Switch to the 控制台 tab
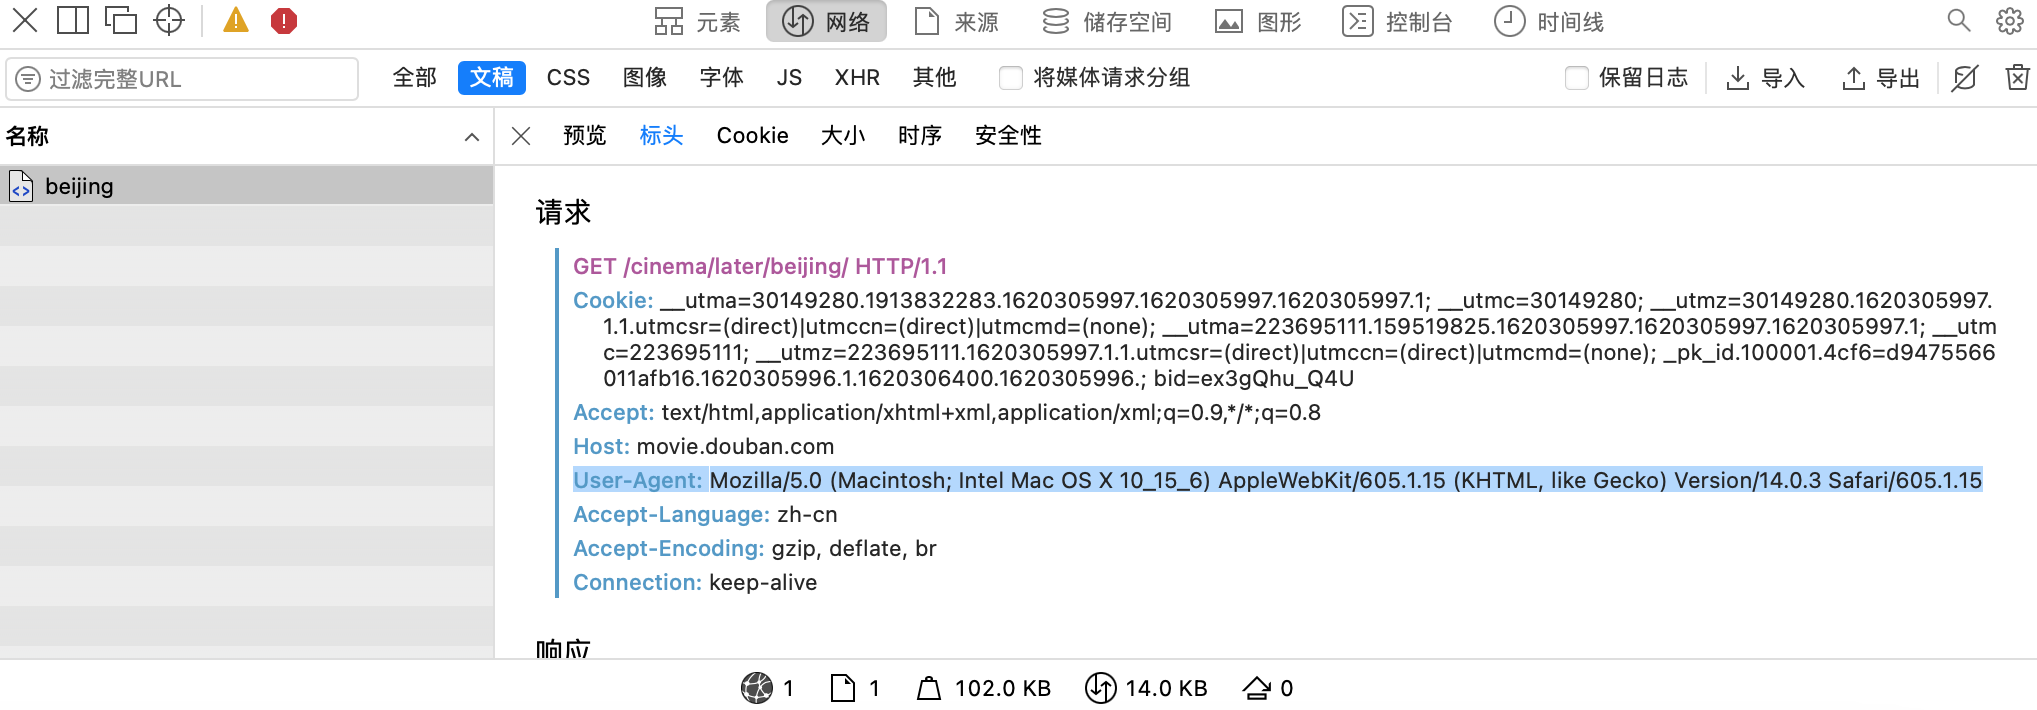2037x710 pixels. [1397, 22]
